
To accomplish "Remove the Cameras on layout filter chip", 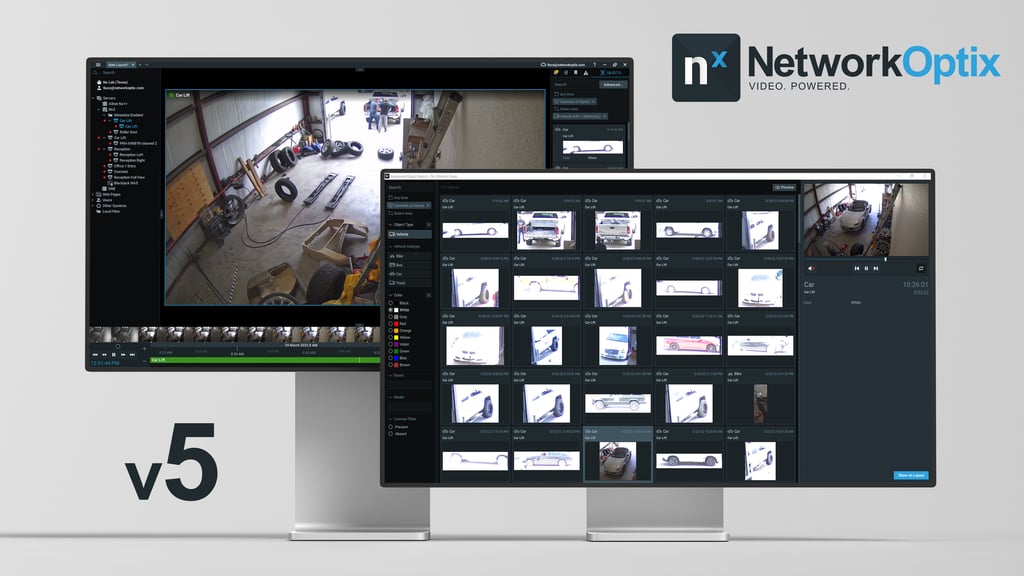I will (428, 206).
